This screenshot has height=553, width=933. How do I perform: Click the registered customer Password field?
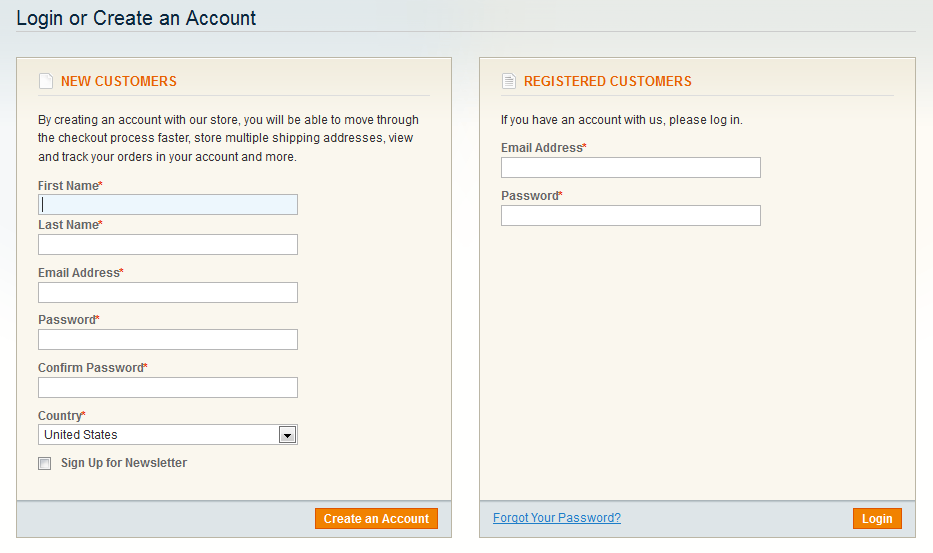pos(631,215)
